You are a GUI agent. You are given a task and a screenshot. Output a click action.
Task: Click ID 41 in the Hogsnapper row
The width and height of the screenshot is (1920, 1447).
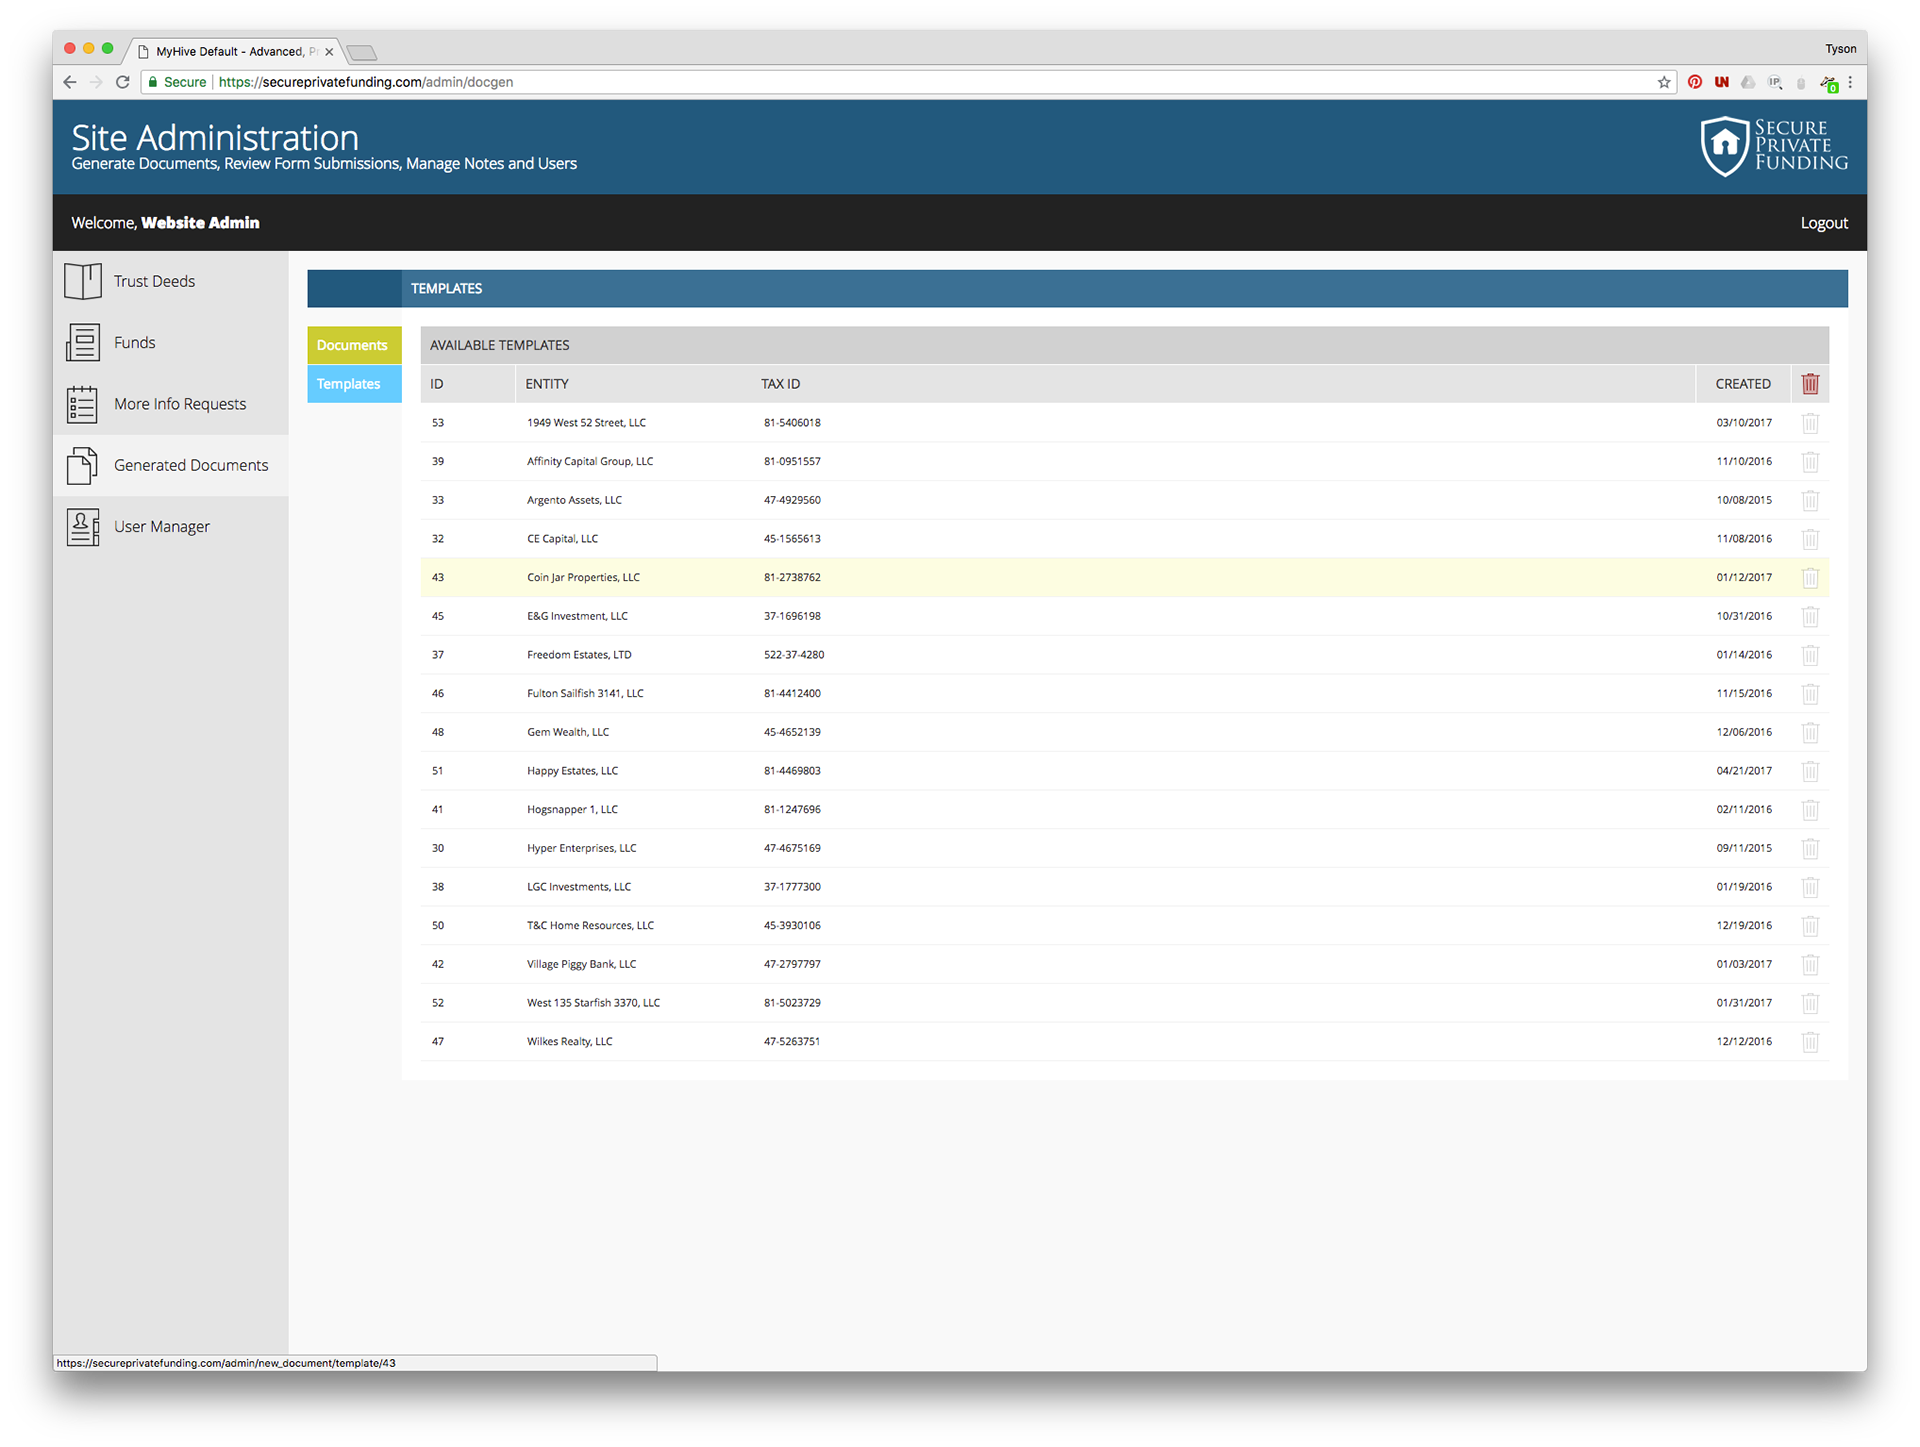click(x=437, y=810)
